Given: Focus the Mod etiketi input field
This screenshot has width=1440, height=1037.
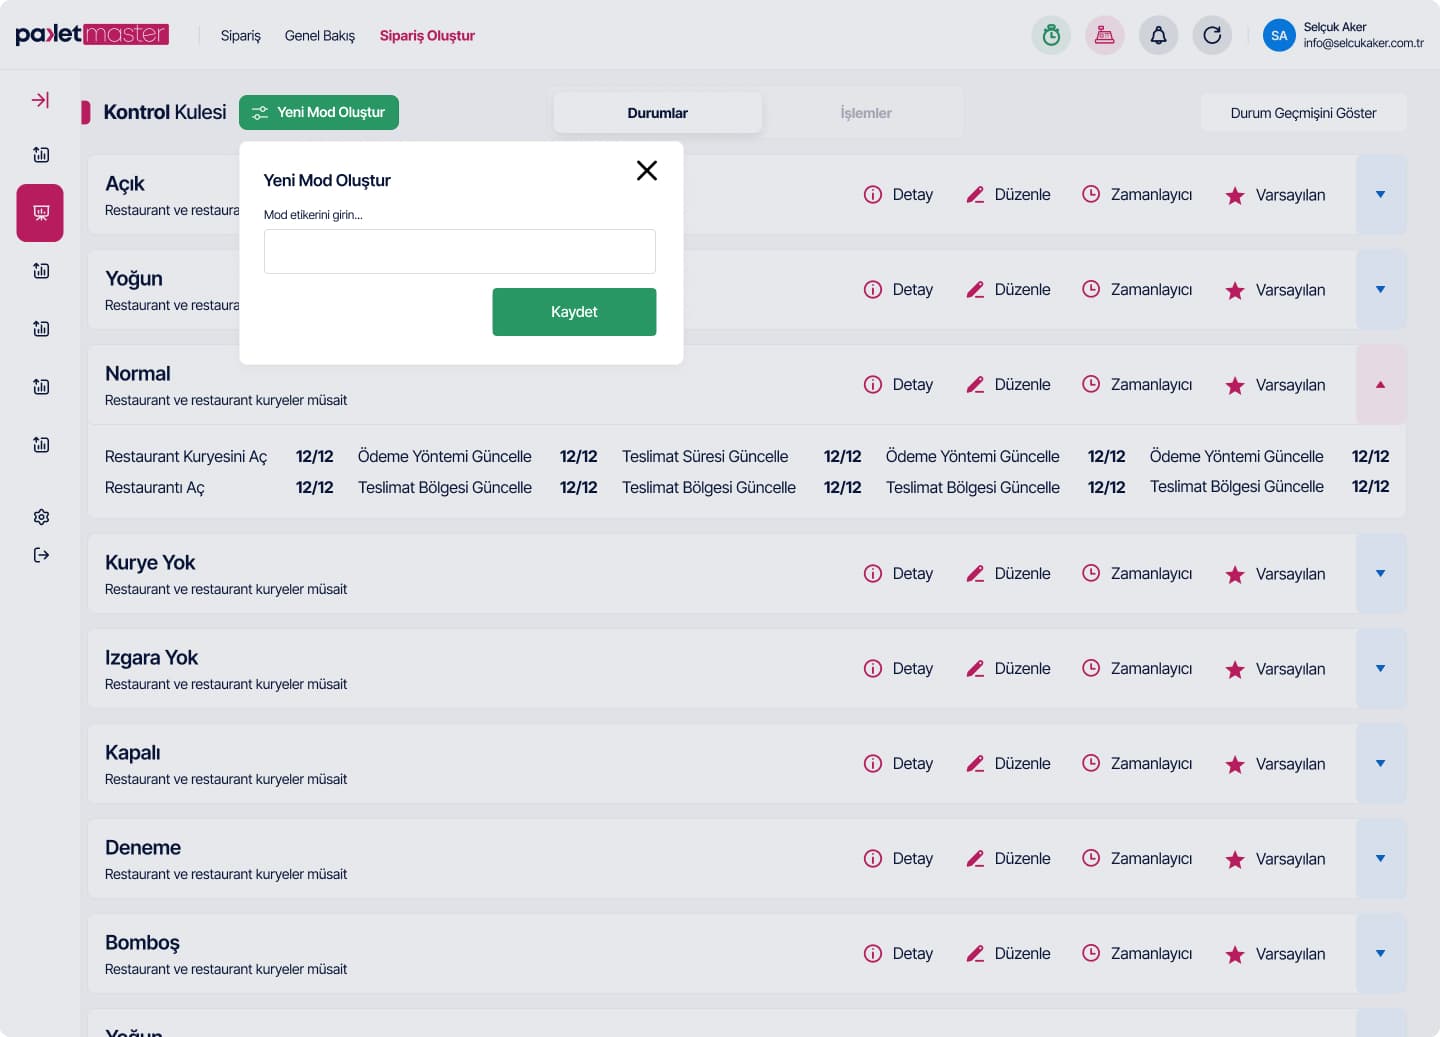Looking at the screenshot, I should tap(460, 251).
